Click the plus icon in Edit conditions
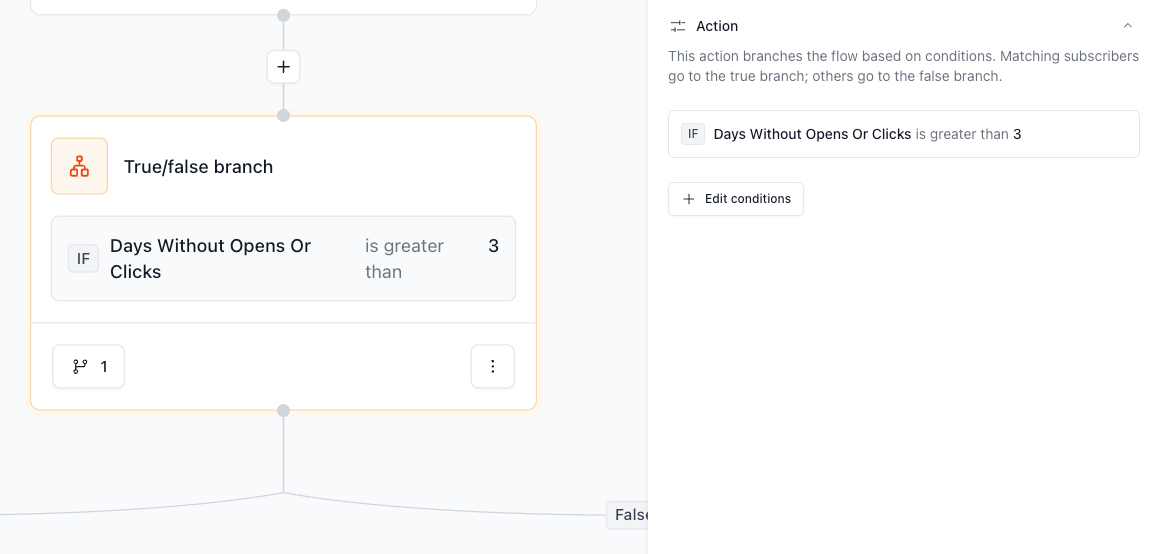Viewport: 1151px width, 554px height. 688,199
